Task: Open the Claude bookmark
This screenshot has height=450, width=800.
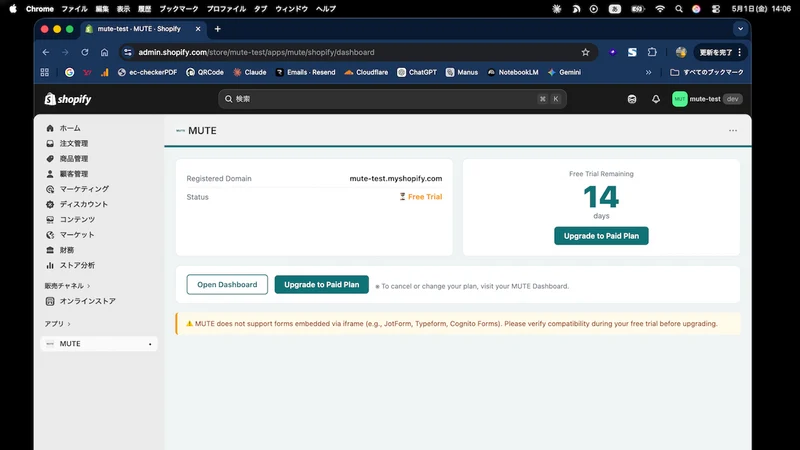Action: coord(249,72)
